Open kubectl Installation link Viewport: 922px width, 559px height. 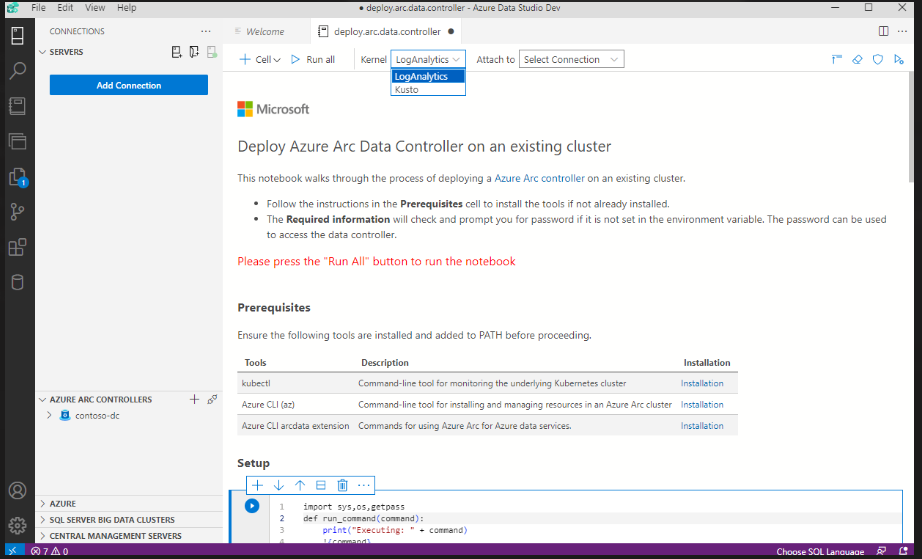(x=702, y=383)
